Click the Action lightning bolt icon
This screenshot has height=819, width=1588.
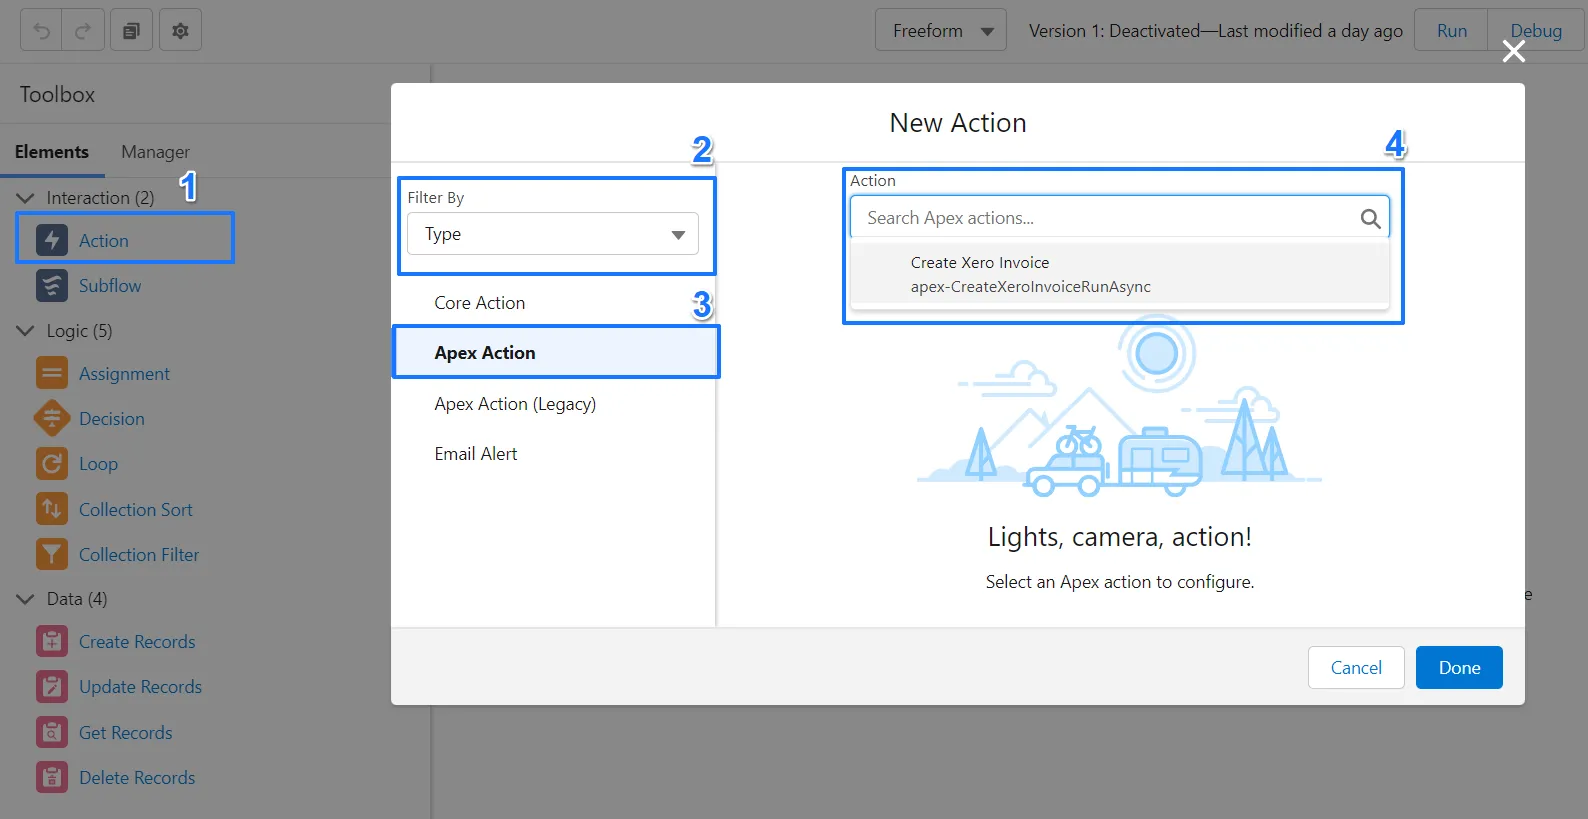[x=52, y=240]
